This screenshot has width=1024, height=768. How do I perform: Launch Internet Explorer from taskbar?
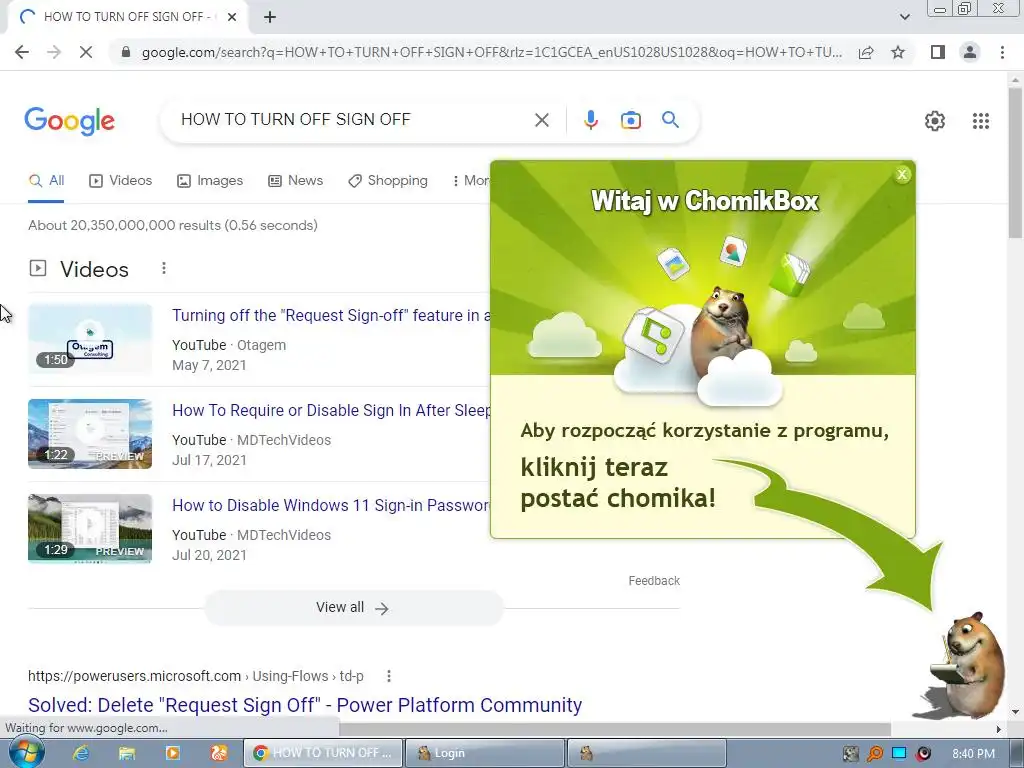click(81, 753)
